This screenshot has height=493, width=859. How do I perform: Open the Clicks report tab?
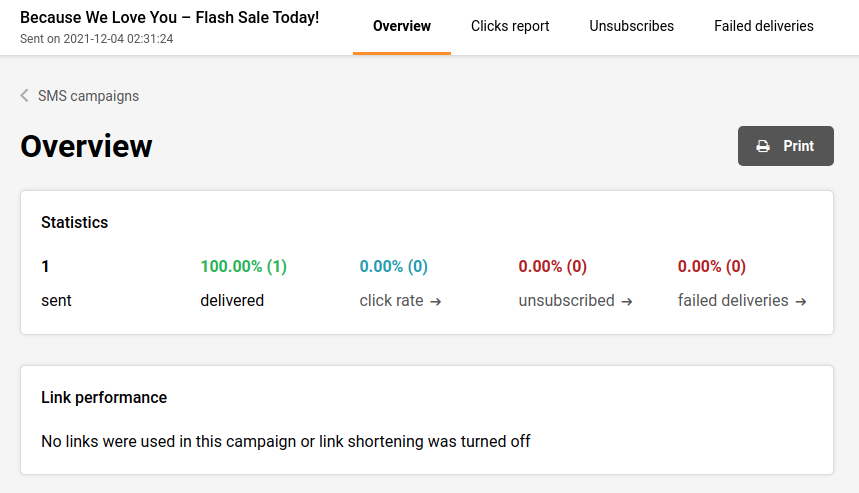pyautogui.click(x=510, y=26)
